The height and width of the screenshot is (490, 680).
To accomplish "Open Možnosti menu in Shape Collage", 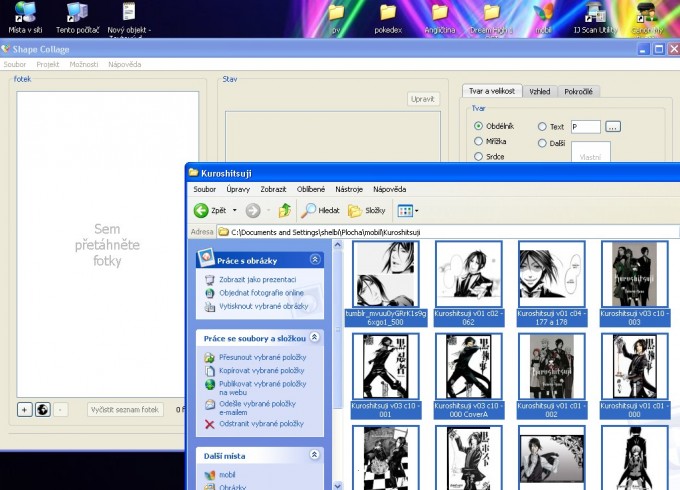I will coord(84,64).
